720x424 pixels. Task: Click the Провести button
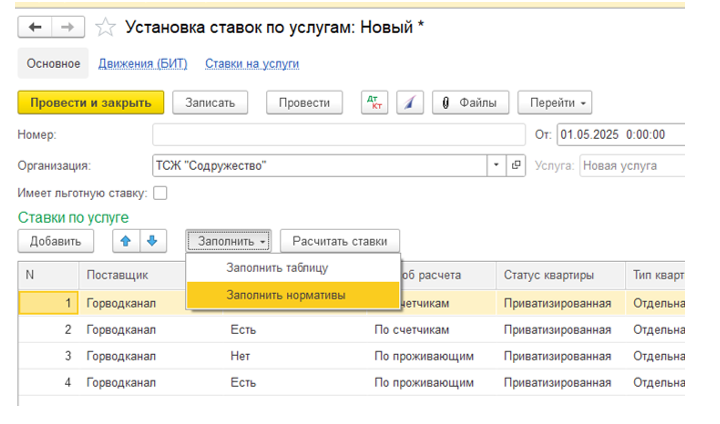click(304, 102)
